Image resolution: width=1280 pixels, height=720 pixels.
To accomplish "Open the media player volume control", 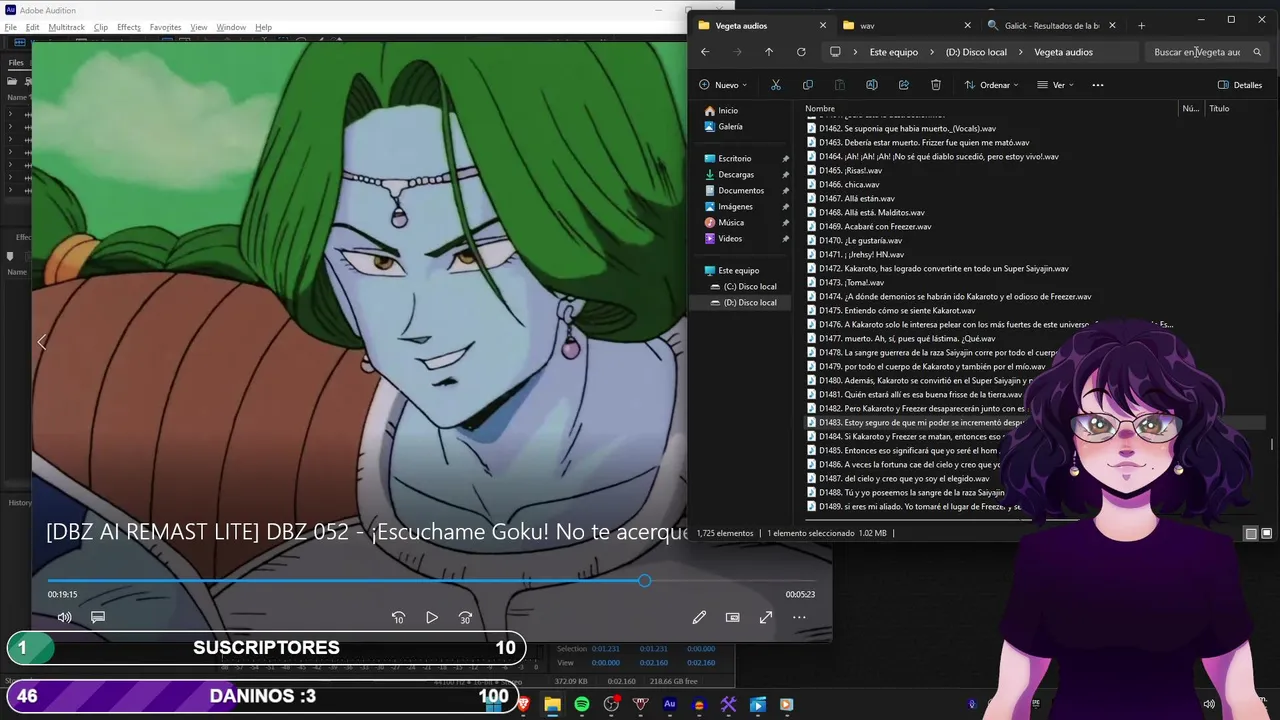I will point(65,618).
